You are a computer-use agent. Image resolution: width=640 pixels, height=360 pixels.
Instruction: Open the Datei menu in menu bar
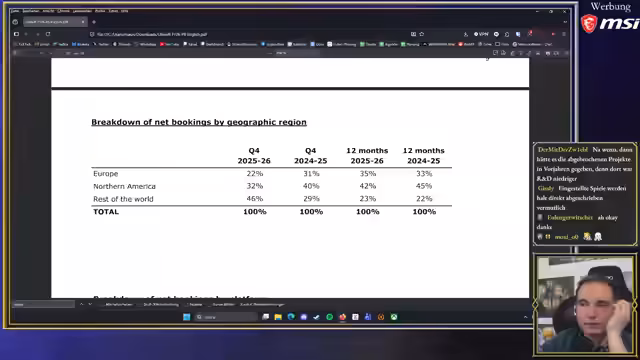coord(16,11)
